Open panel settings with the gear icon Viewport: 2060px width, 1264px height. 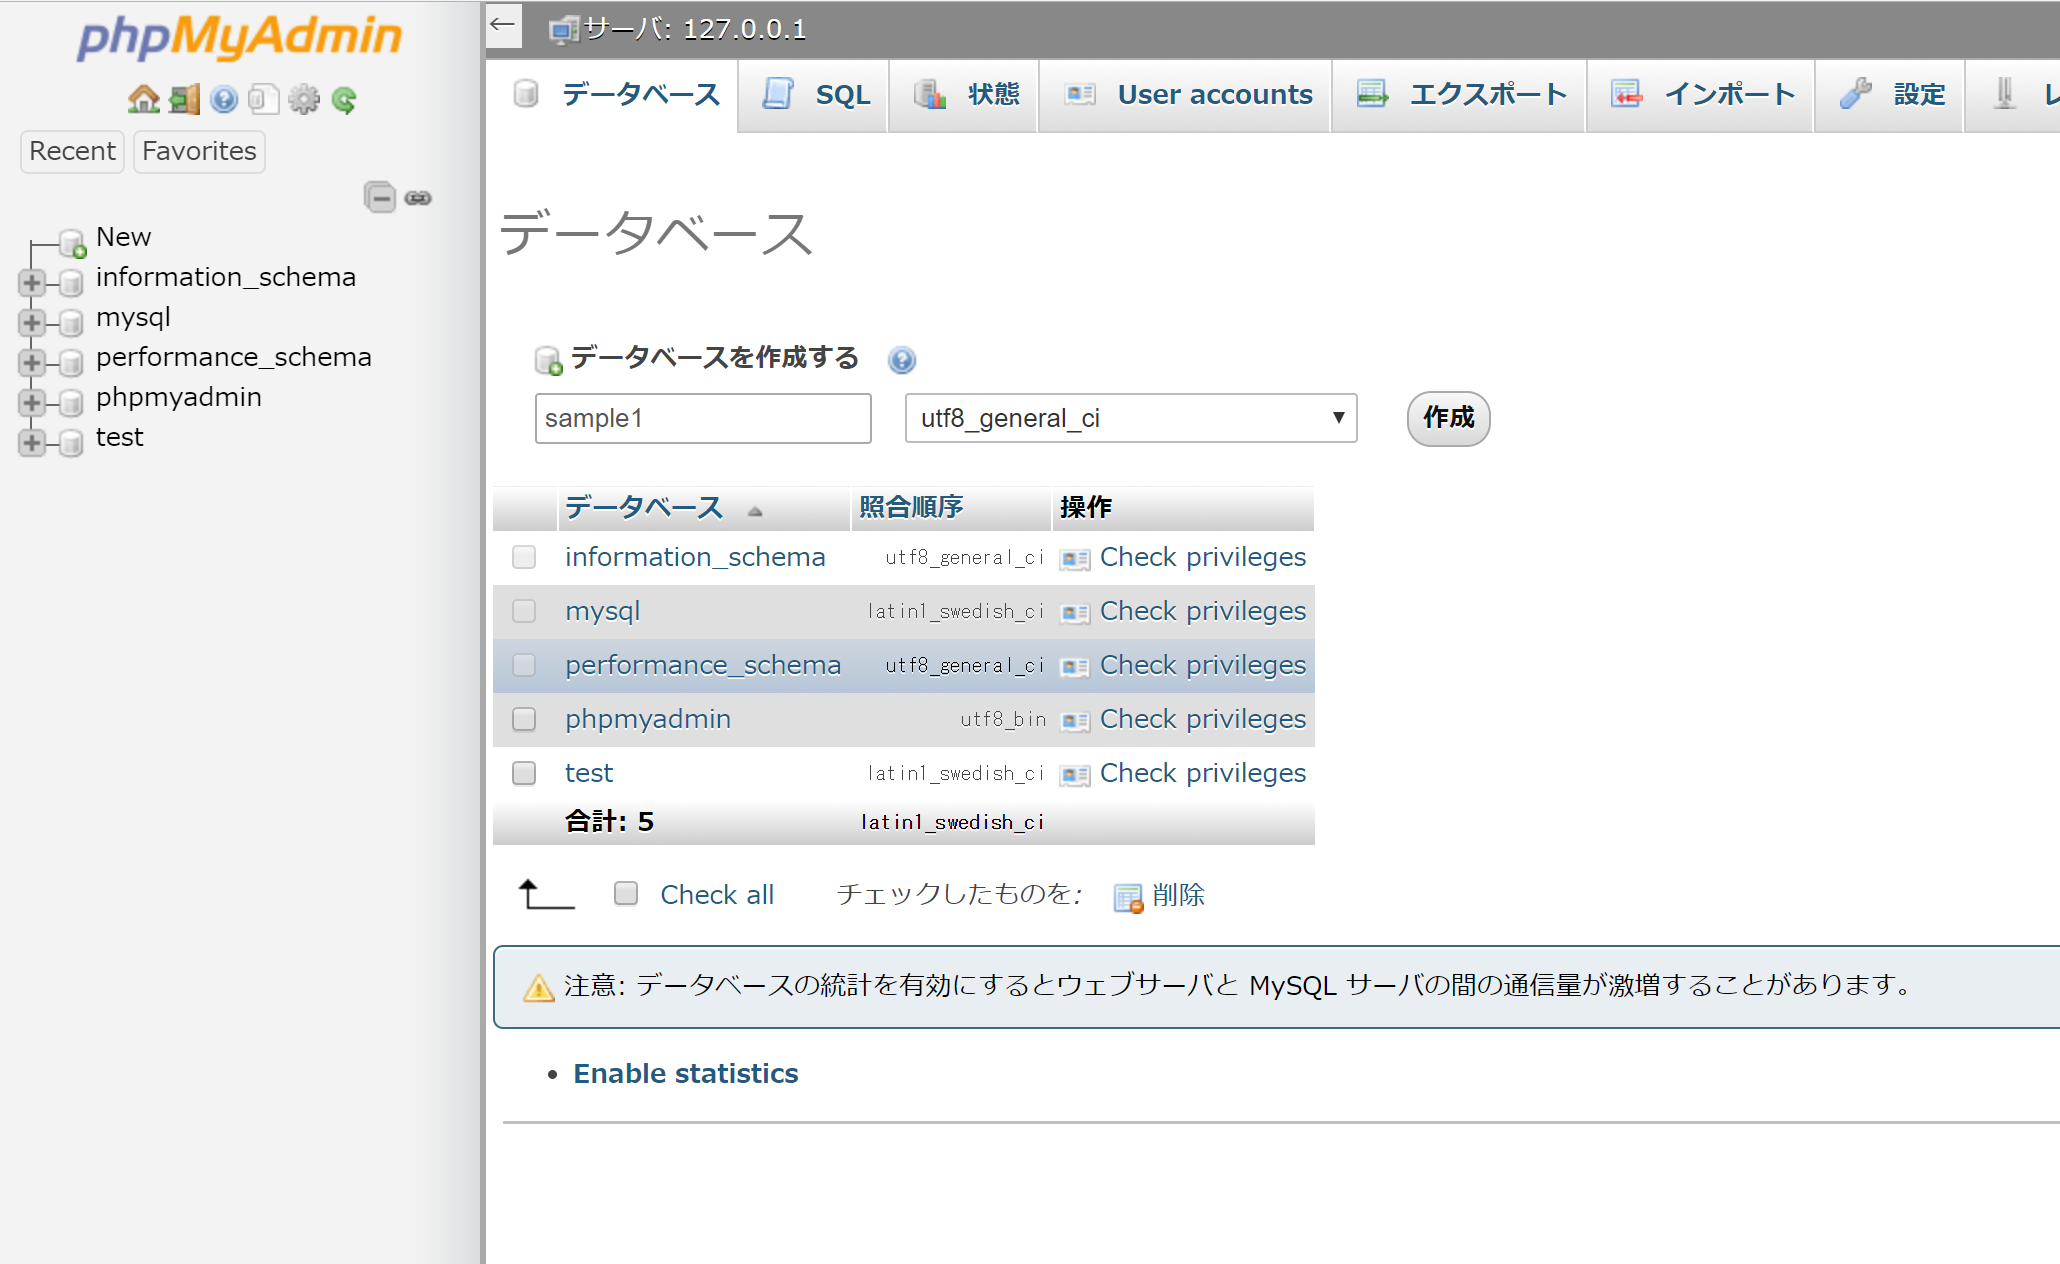tap(304, 98)
